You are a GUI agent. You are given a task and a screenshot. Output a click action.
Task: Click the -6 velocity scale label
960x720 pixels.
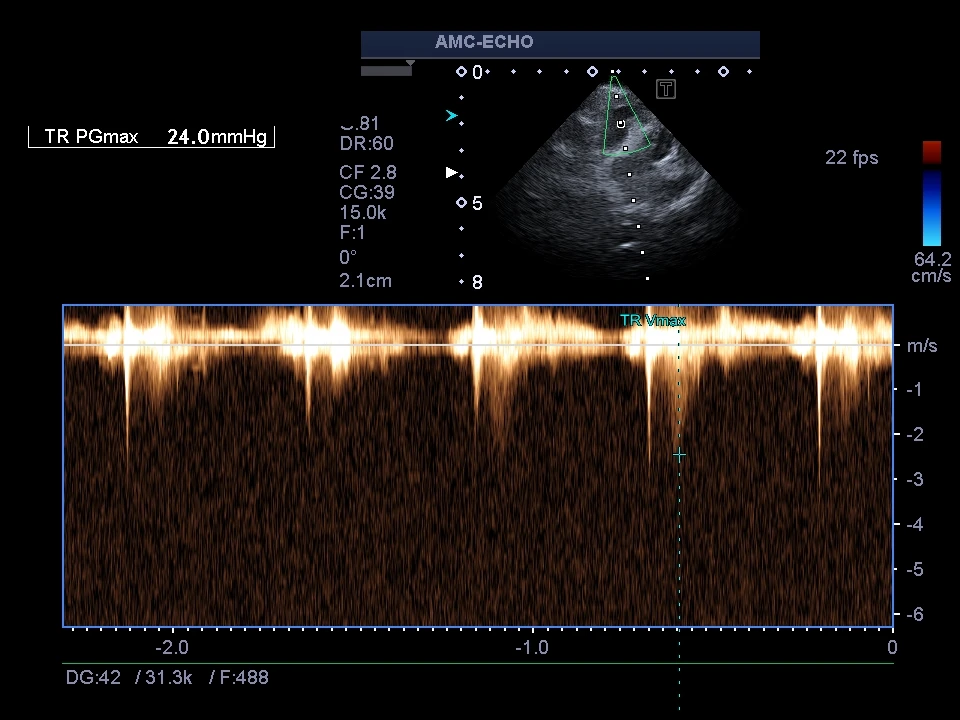pyautogui.click(x=913, y=614)
